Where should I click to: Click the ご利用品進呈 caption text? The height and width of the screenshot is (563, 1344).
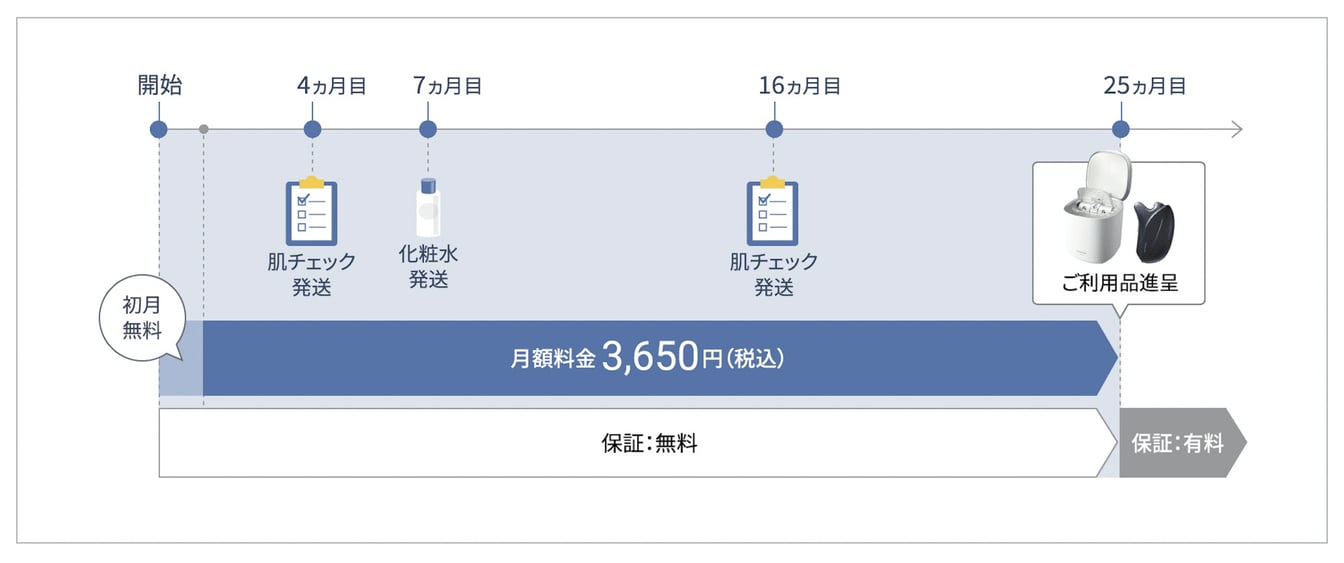(1120, 283)
